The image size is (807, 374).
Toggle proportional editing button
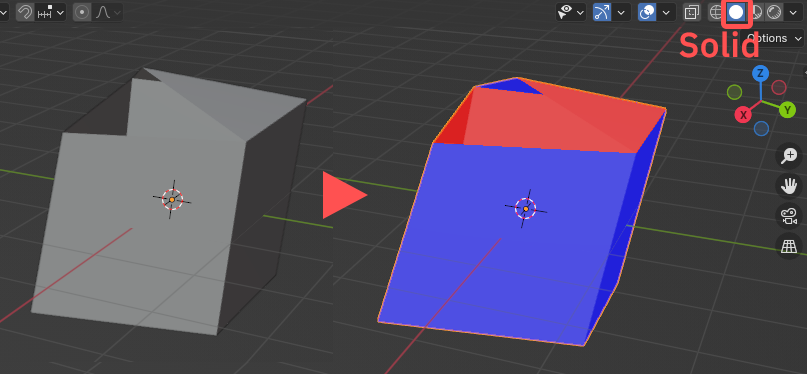click(x=81, y=12)
